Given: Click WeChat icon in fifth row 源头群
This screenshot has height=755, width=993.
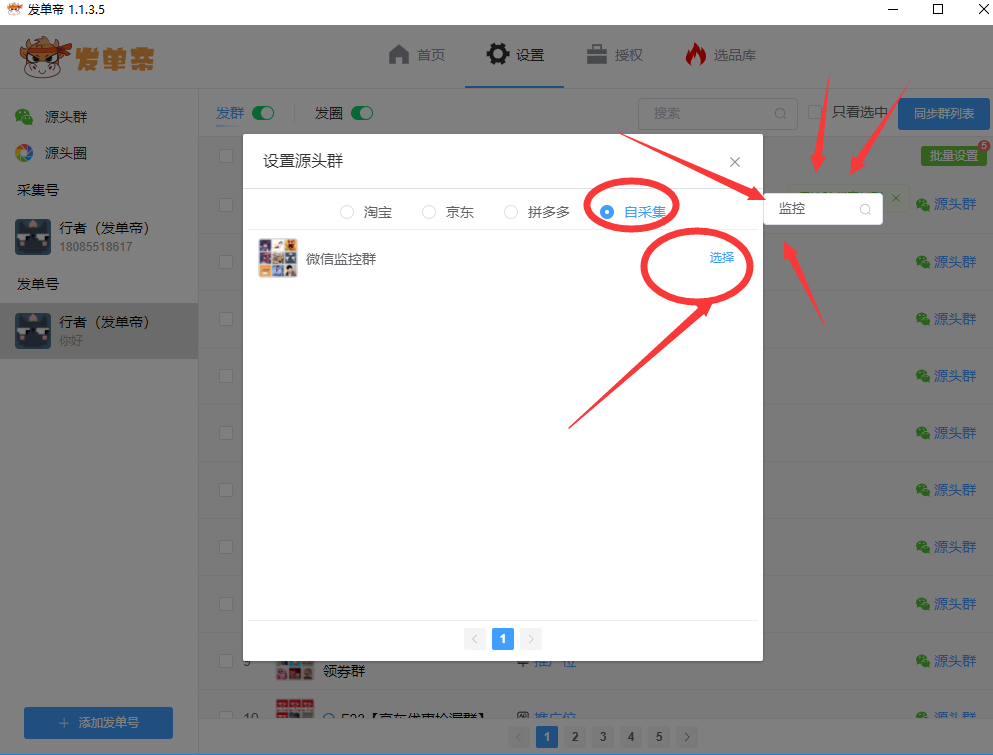Looking at the screenshot, I should 923,433.
